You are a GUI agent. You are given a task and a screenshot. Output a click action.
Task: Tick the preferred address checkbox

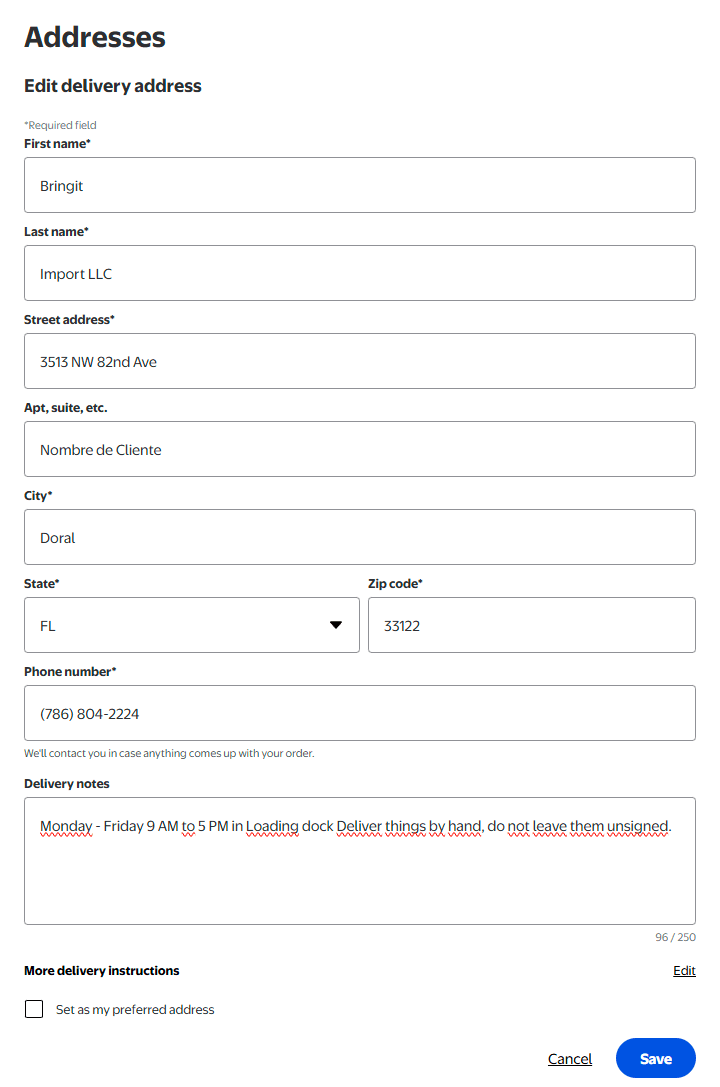pyautogui.click(x=34, y=1009)
